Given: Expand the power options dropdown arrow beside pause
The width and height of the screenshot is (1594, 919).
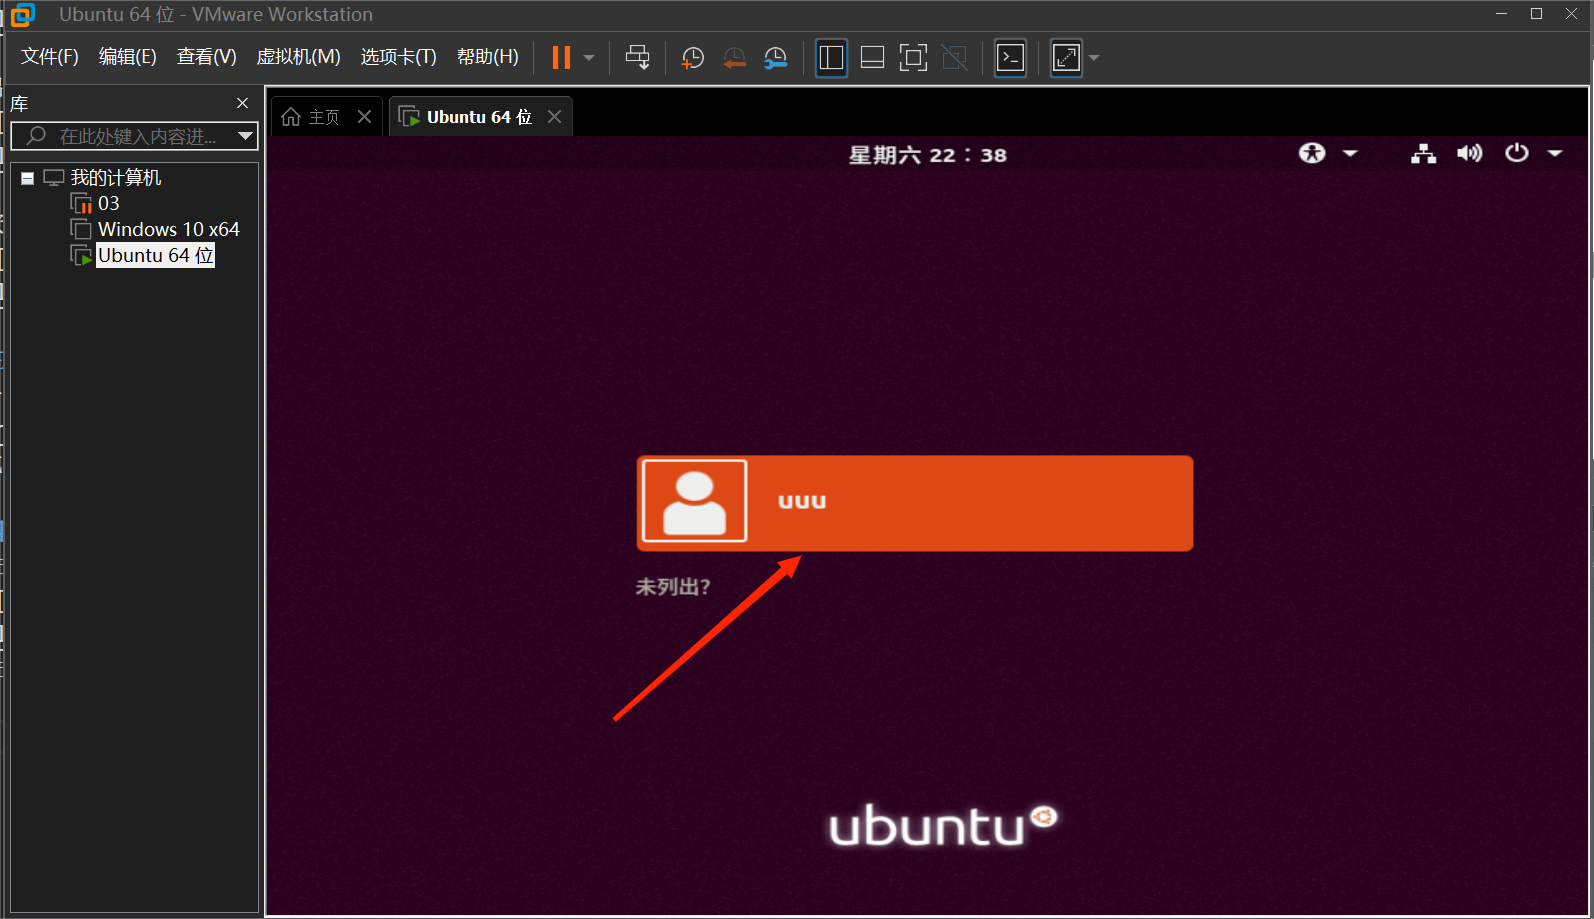Looking at the screenshot, I should [589, 58].
